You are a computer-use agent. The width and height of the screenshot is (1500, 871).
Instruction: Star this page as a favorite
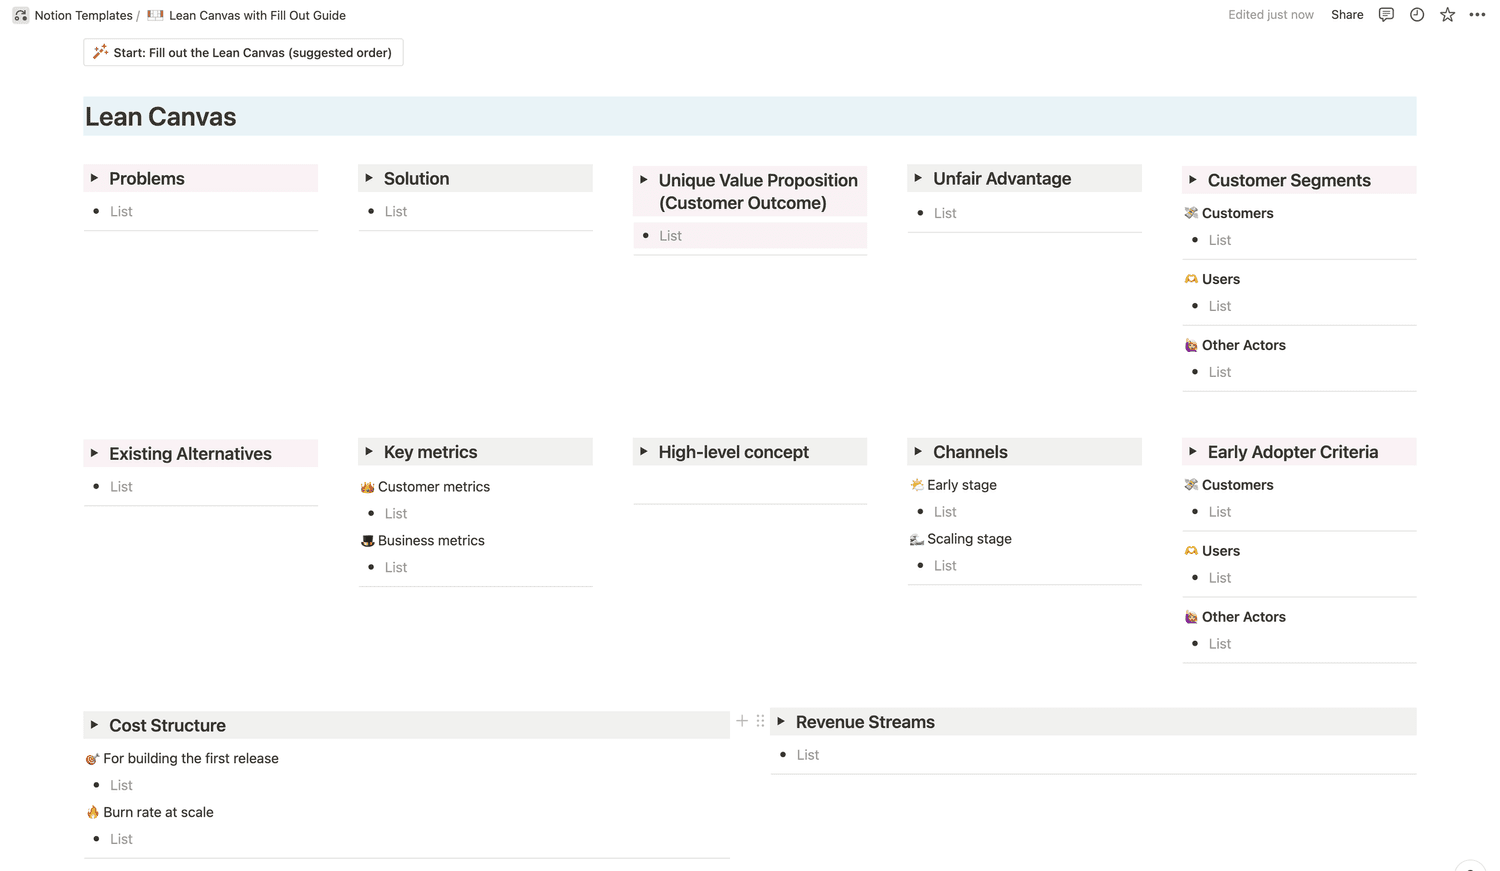tap(1447, 15)
